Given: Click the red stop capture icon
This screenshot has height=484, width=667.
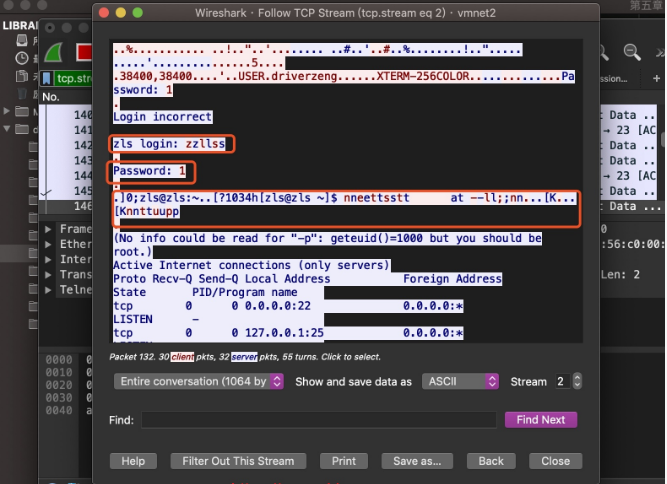Looking at the screenshot, I should tap(84, 53).
